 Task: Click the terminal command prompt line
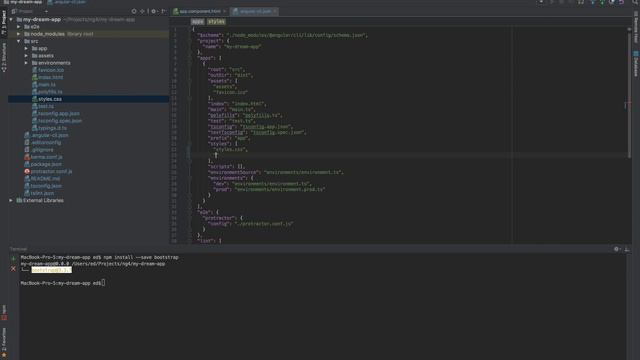pos(63,283)
